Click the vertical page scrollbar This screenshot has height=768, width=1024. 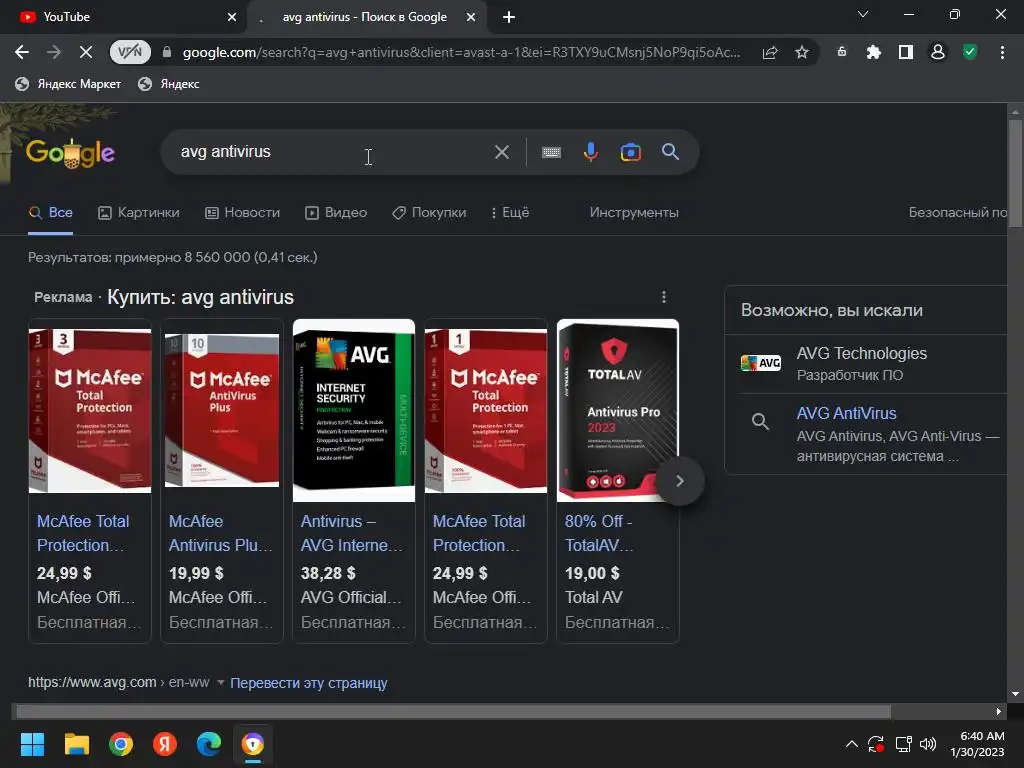(x=1015, y=173)
